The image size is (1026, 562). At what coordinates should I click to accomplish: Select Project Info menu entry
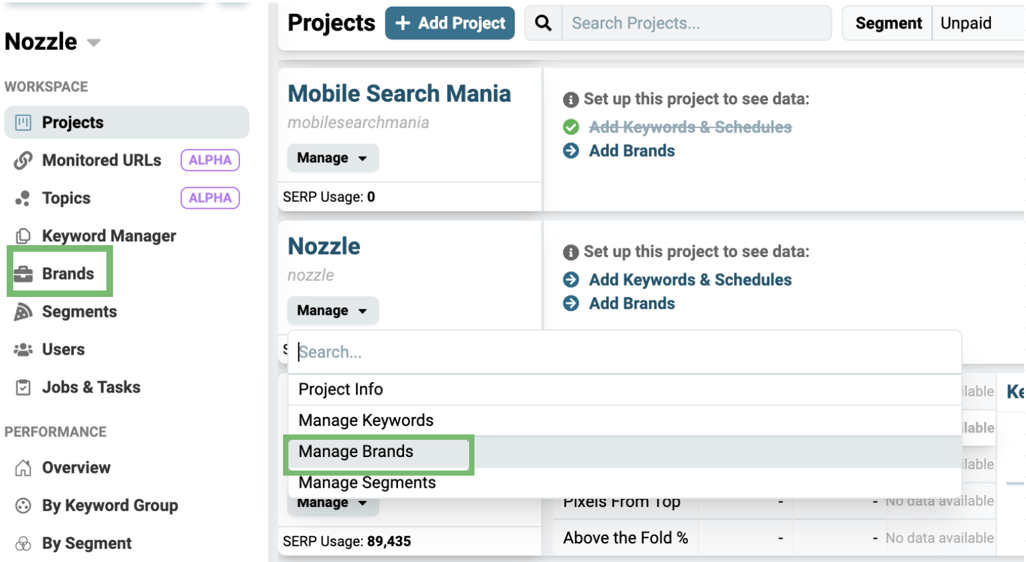(341, 390)
